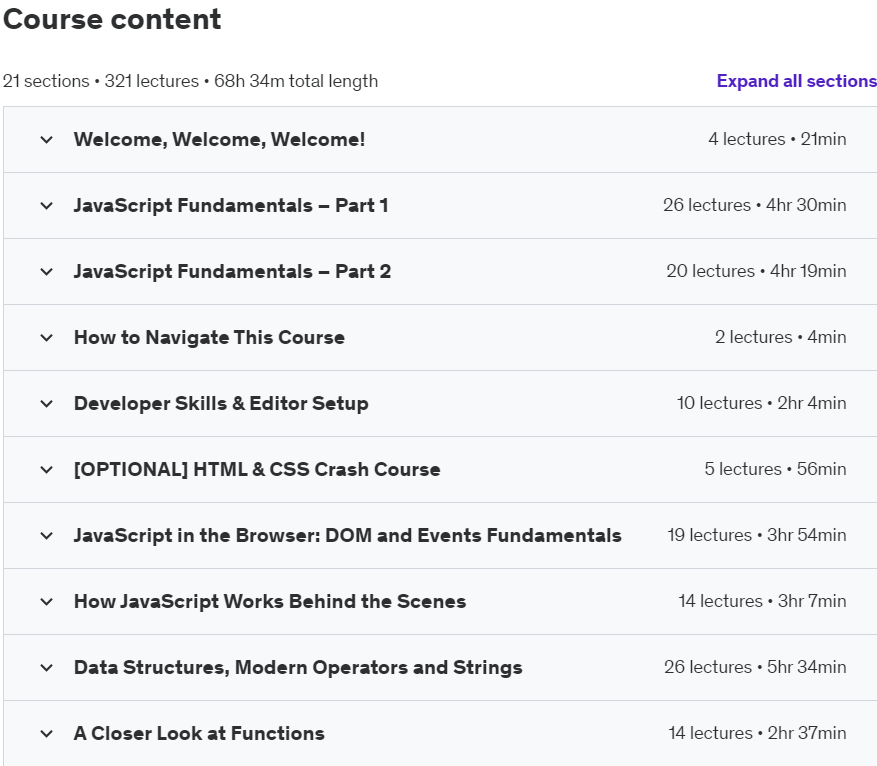The height and width of the screenshot is (766, 877).
Task: Click the 19 lectures • 3hr 54min summary
Action: (x=756, y=535)
